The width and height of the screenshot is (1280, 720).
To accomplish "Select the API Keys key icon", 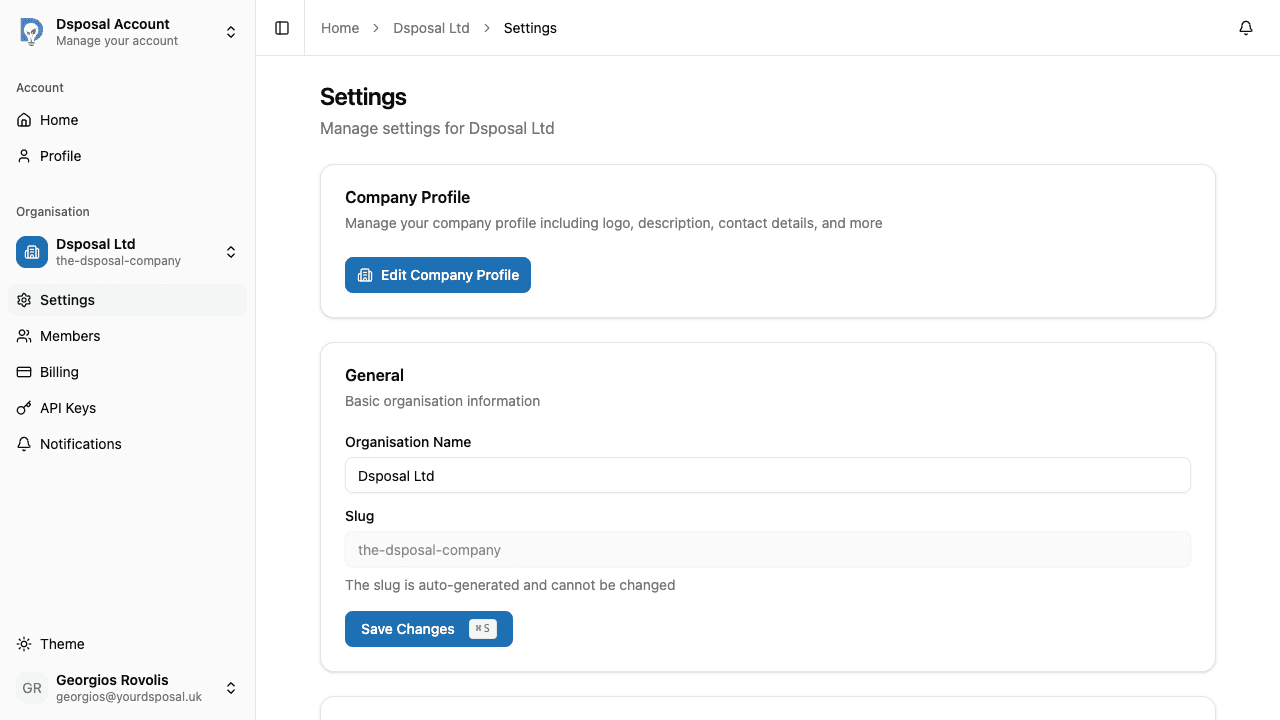I will click(x=24, y=408).
